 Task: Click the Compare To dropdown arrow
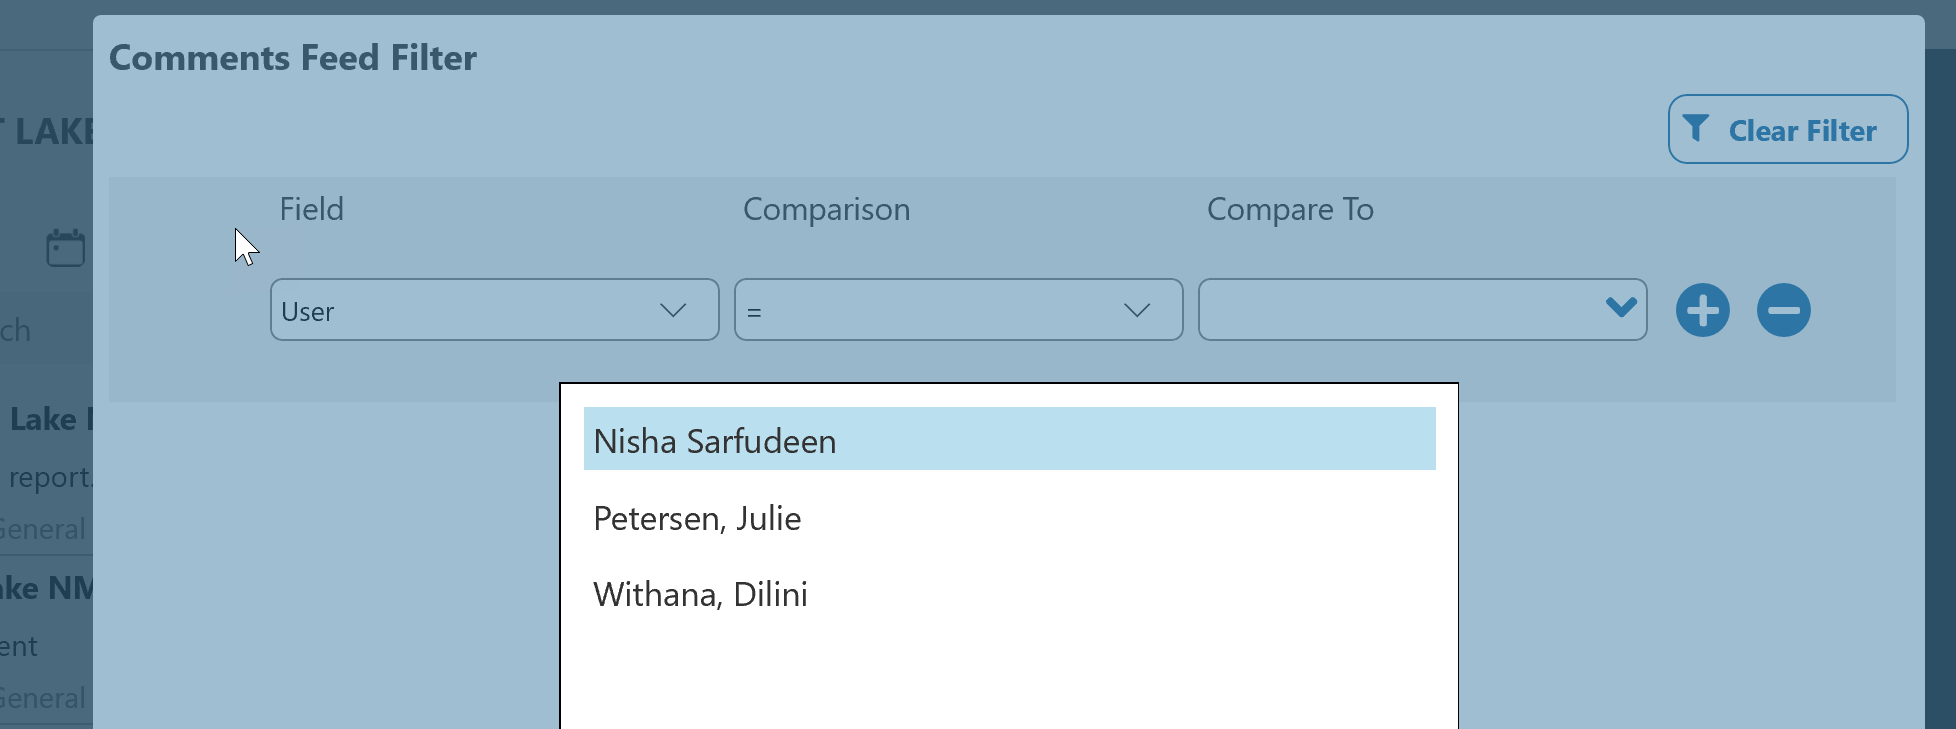click(1620, 308)
